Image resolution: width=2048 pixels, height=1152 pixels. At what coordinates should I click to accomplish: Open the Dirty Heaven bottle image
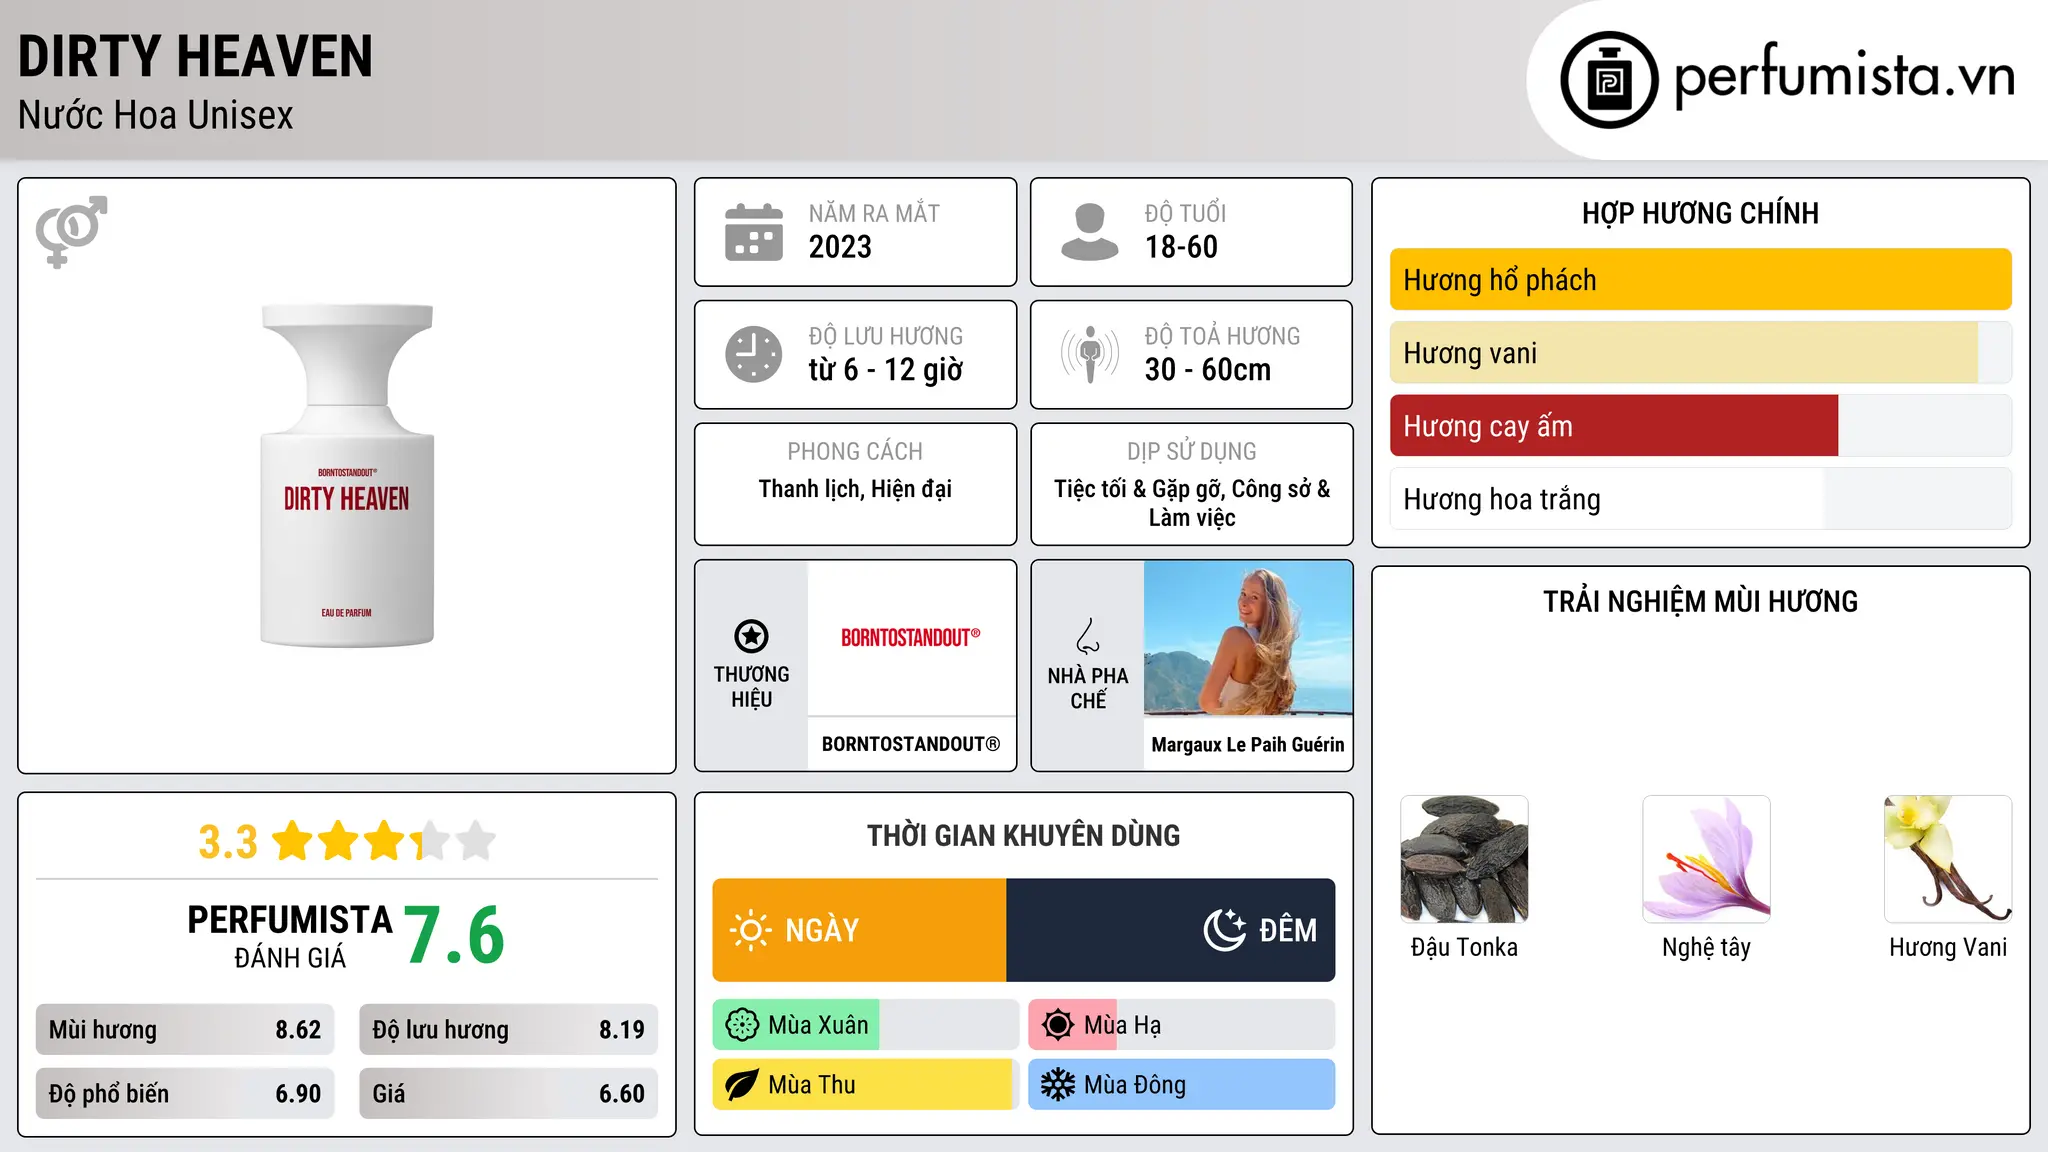[347, 476]
